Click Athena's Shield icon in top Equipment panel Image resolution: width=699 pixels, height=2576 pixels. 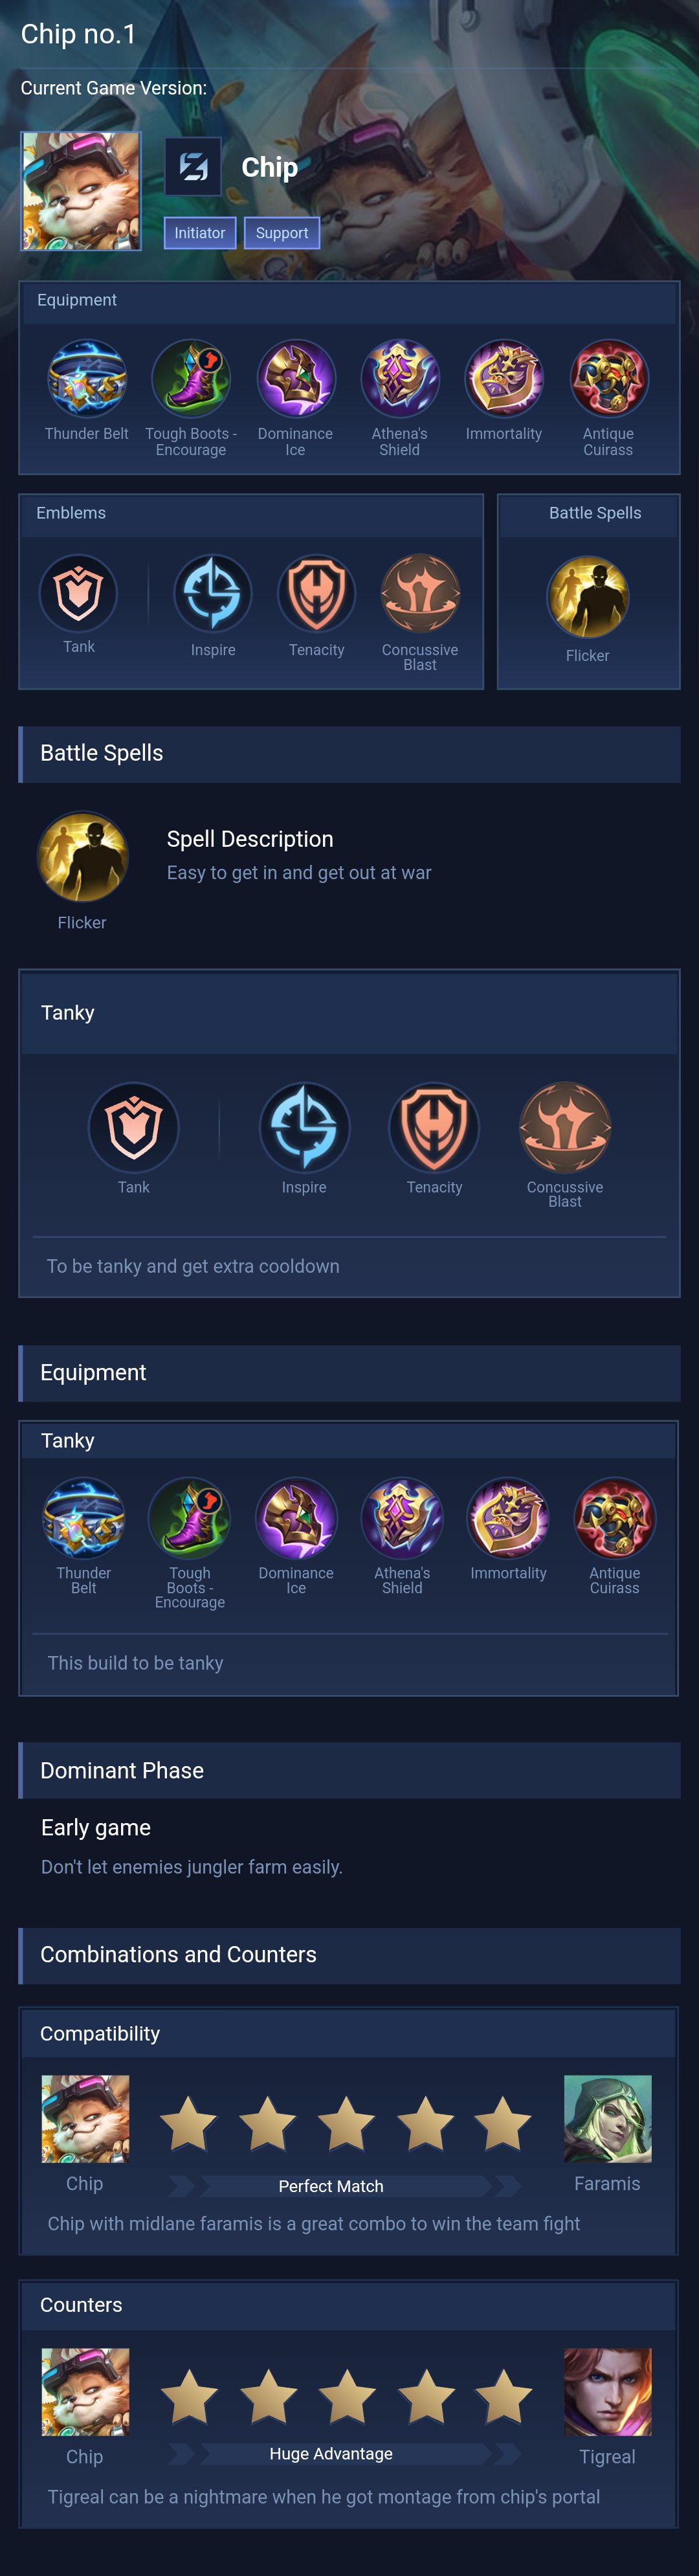[400, 379]
